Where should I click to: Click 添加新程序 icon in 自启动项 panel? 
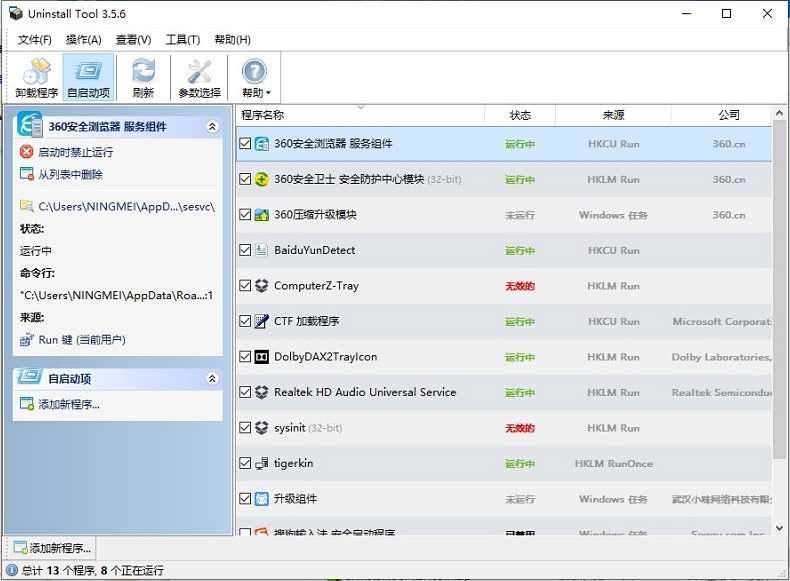pyautogui.click(x=26, y=404)
